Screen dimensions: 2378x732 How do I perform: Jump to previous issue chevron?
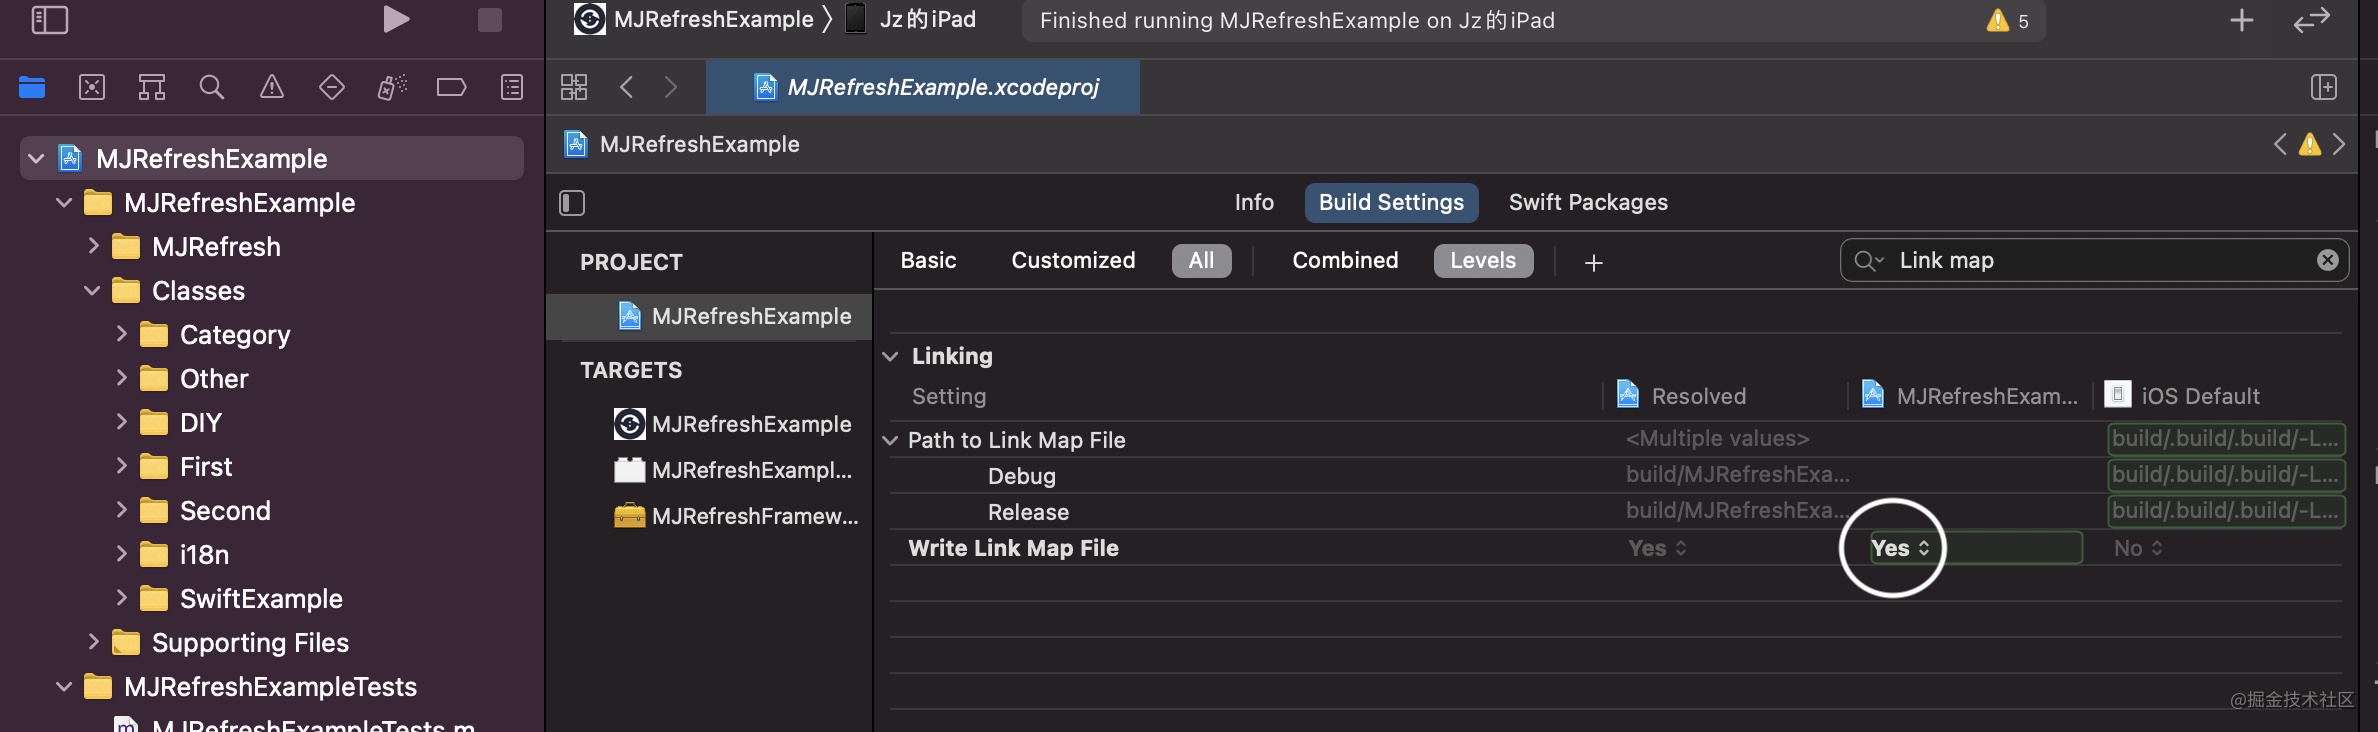2280,144
